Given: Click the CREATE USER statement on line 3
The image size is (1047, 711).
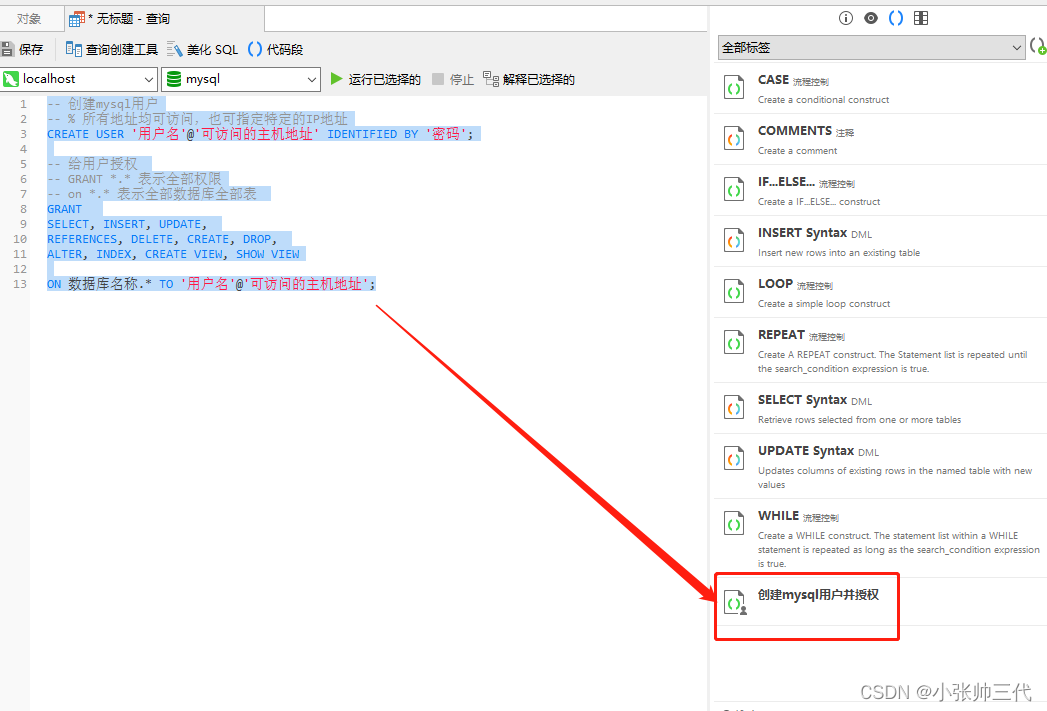Looking at the screenshot, I should pos(260,134).
